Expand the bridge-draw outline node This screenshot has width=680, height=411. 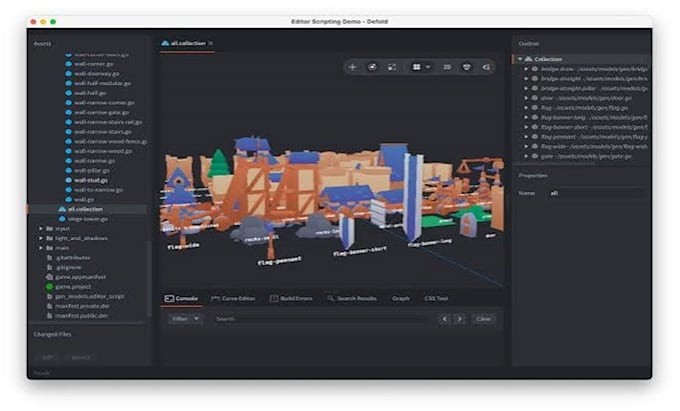[x=526, y=69]
